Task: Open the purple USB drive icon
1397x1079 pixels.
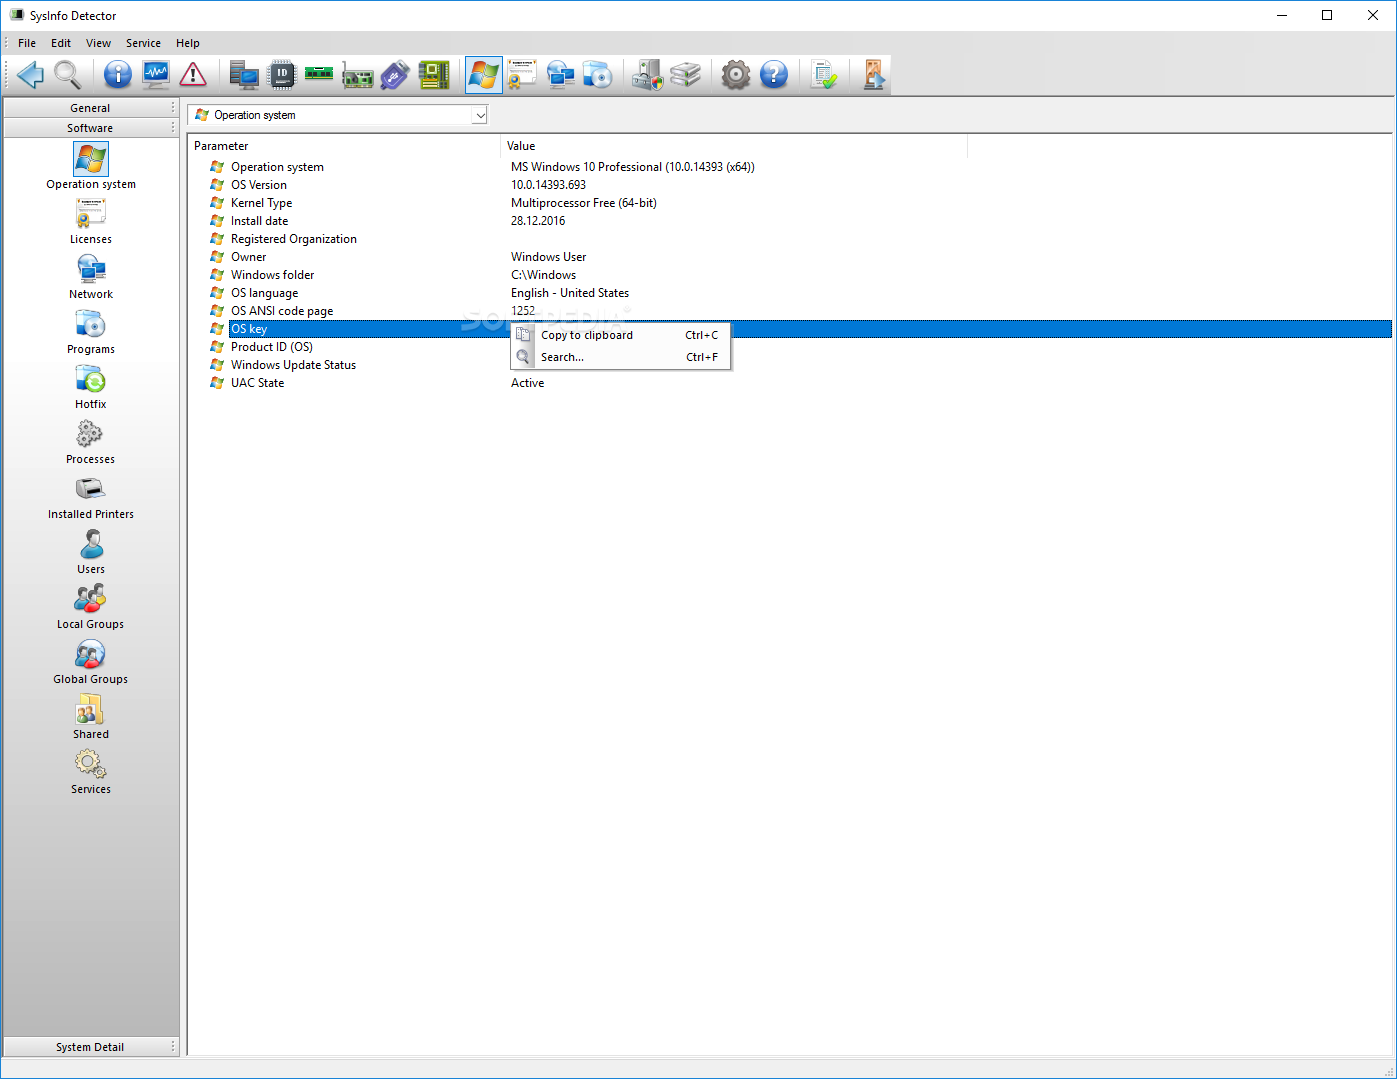Action: pos(395,75)
